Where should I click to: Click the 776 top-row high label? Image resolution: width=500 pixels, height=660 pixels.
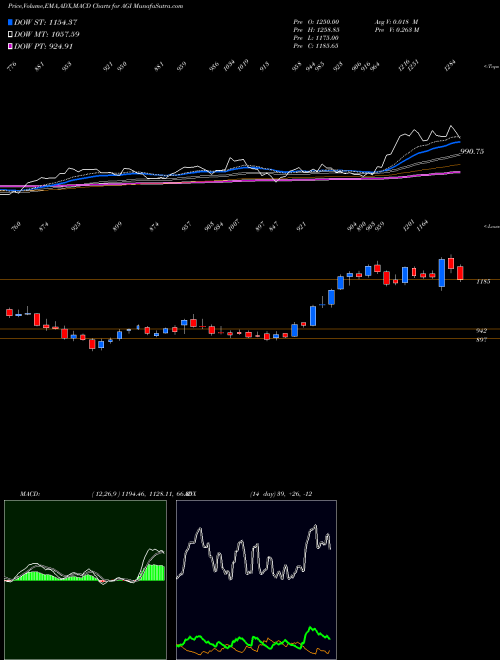(x=12, y=67)
